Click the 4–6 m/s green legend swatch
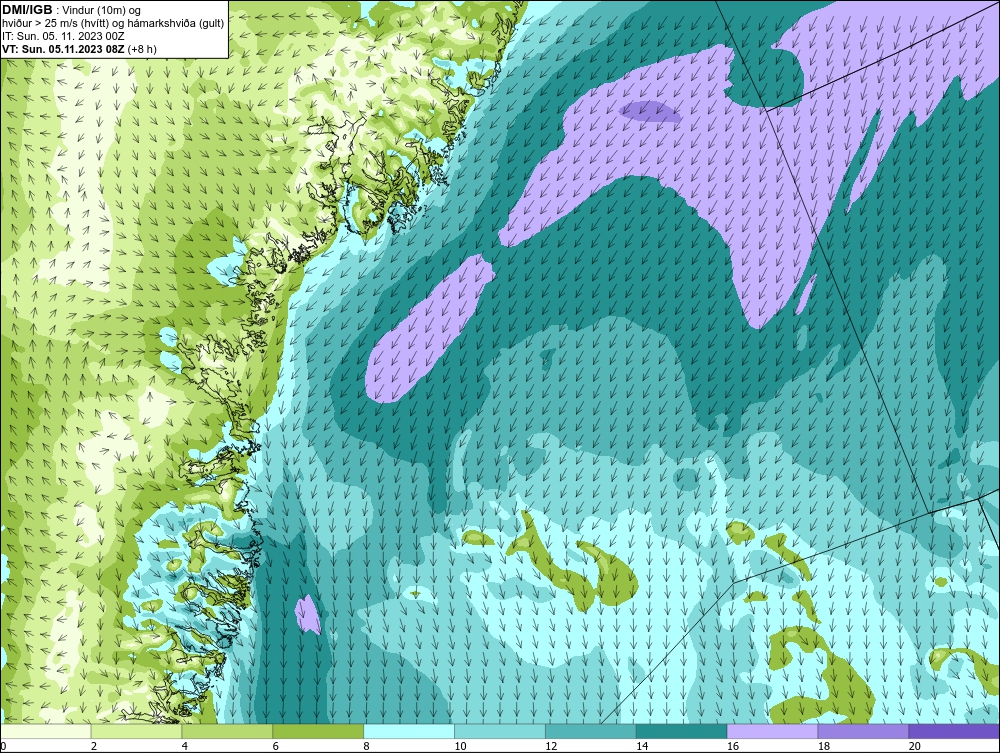This screenshot has height=753, width=1000. coord(227,731)
